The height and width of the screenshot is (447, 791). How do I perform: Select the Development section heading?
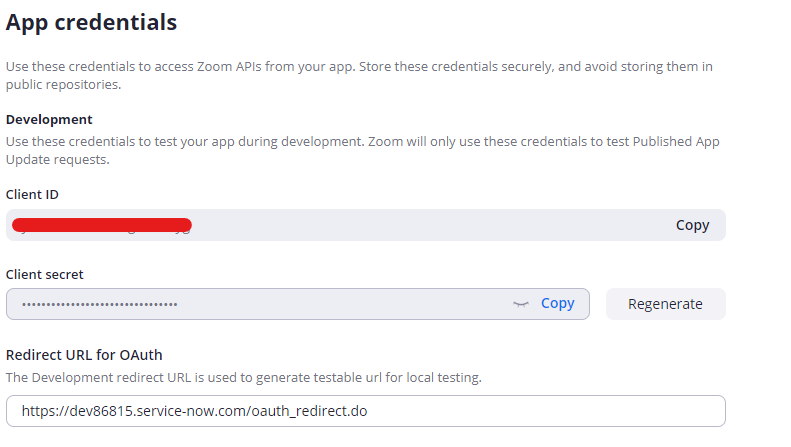(x=49, y=120)
